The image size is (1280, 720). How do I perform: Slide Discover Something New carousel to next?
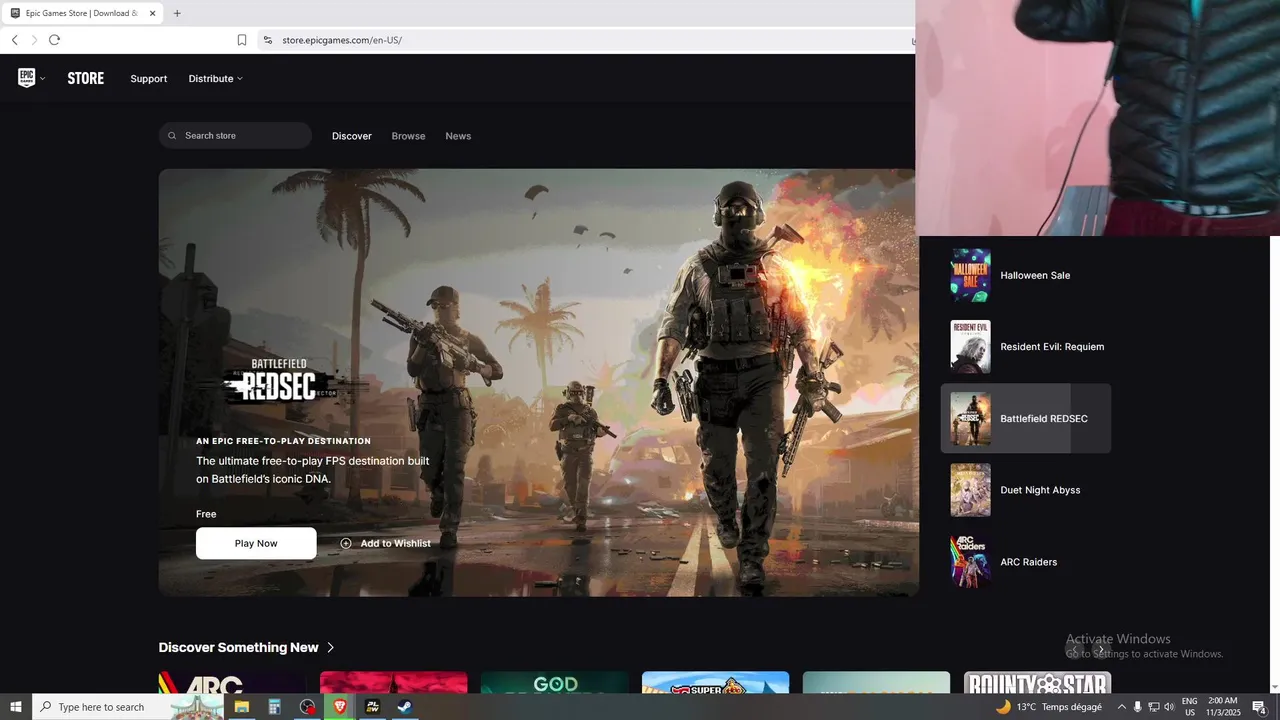[1100, 650]
